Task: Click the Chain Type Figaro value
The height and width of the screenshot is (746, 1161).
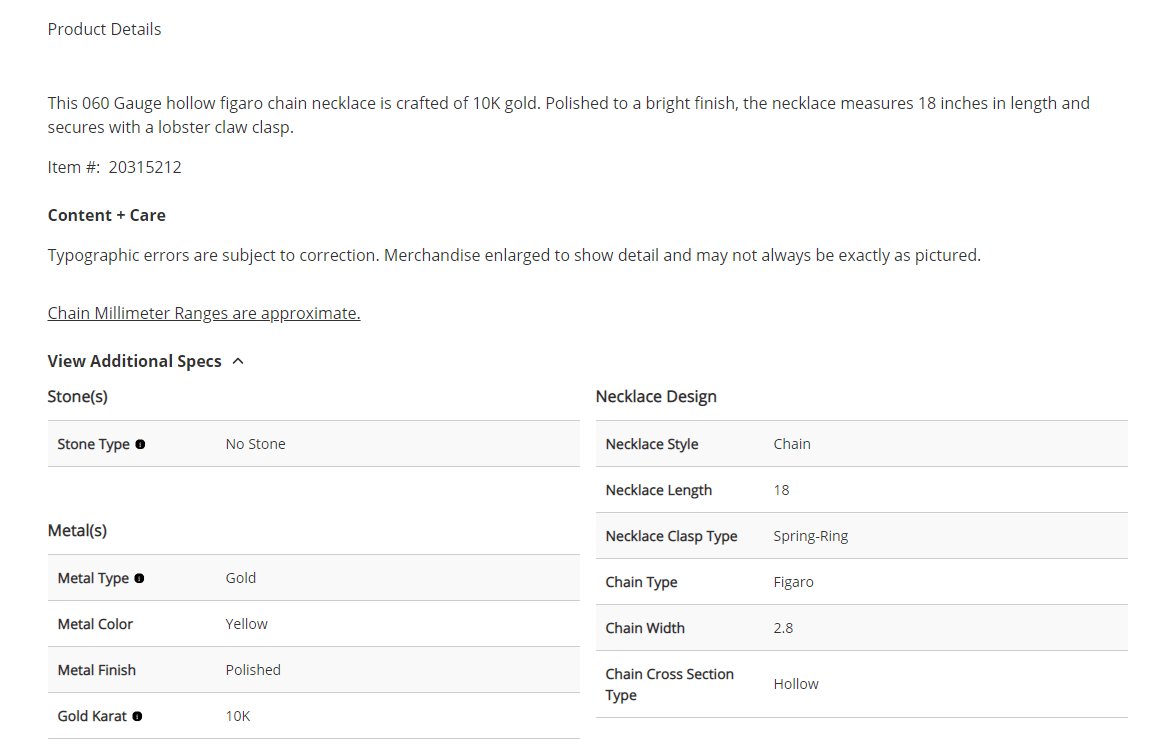Action: click(x=794, y=582)
